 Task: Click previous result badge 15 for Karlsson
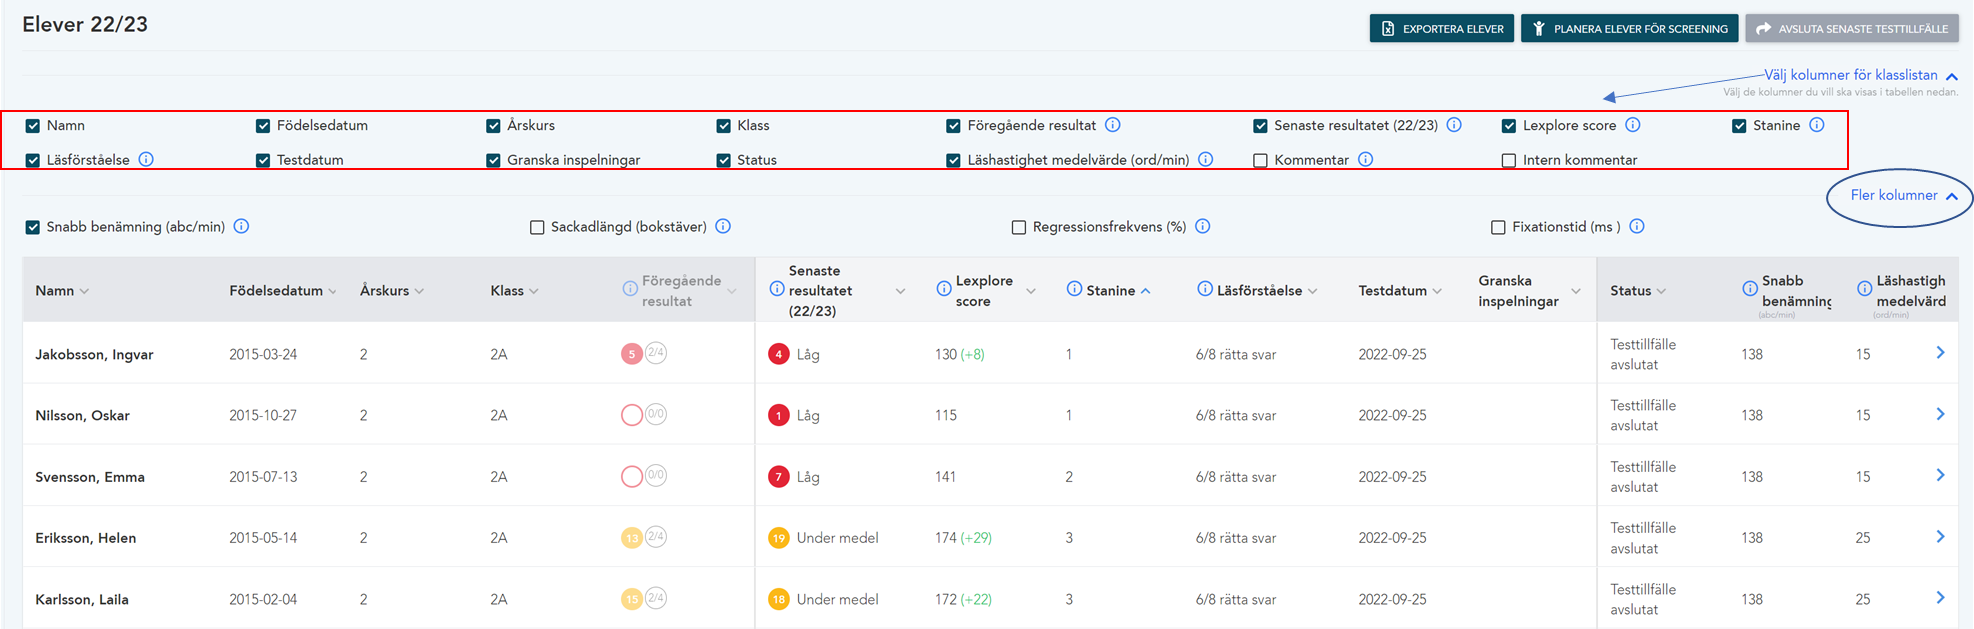coord(631,599)
